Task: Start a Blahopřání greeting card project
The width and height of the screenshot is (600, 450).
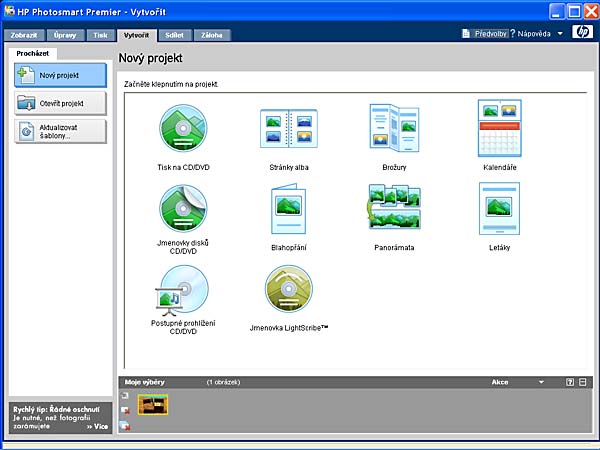Action: tap(288, 210)
